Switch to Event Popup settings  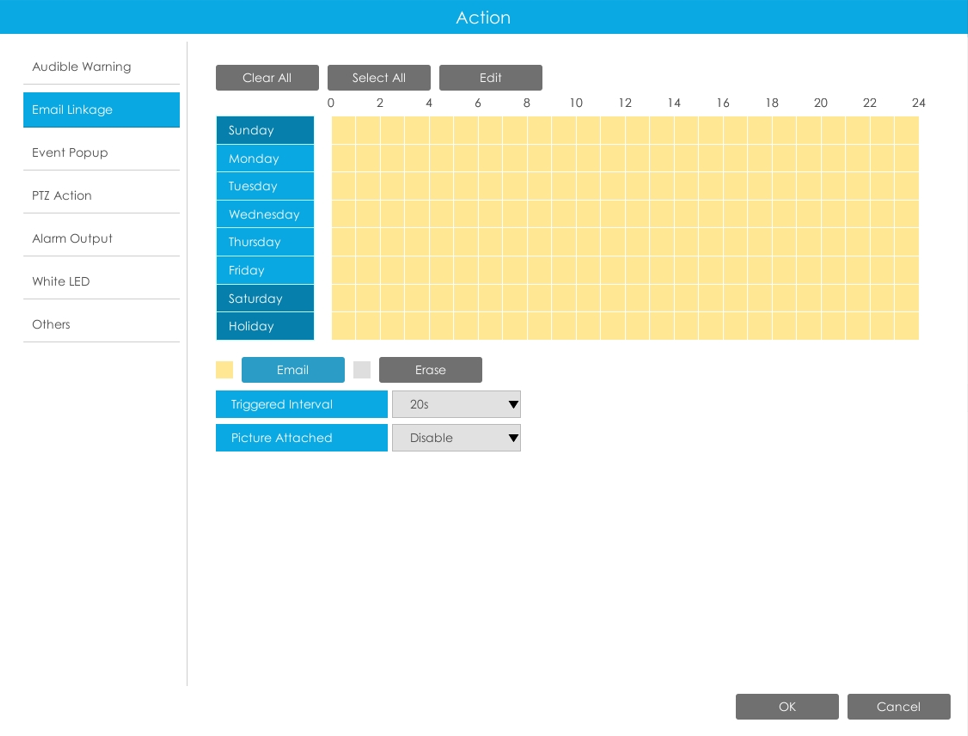[x=101, y=153]
